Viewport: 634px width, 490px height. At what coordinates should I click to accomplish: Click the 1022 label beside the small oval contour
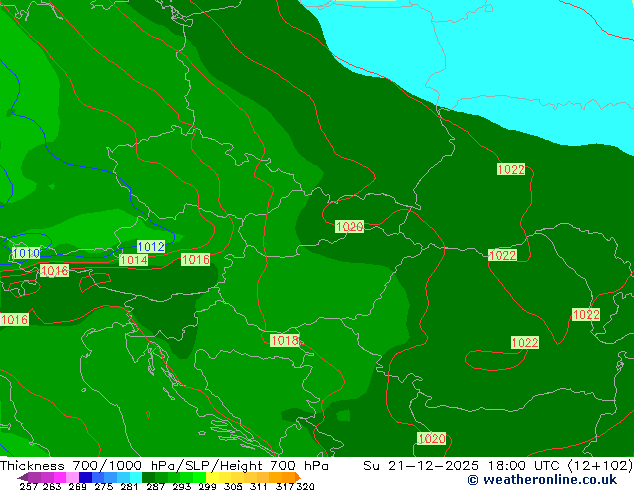click(x=525, y=342)
